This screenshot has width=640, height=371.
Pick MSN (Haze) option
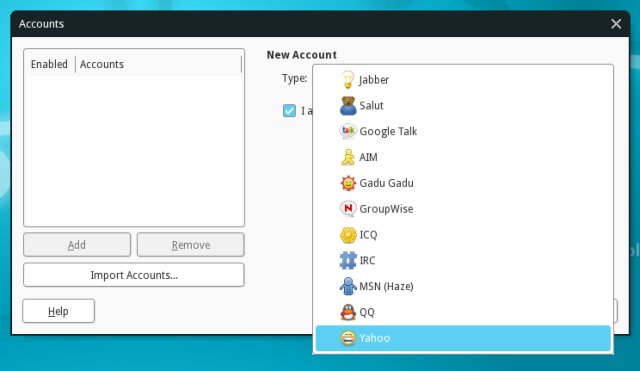[463, 286]
